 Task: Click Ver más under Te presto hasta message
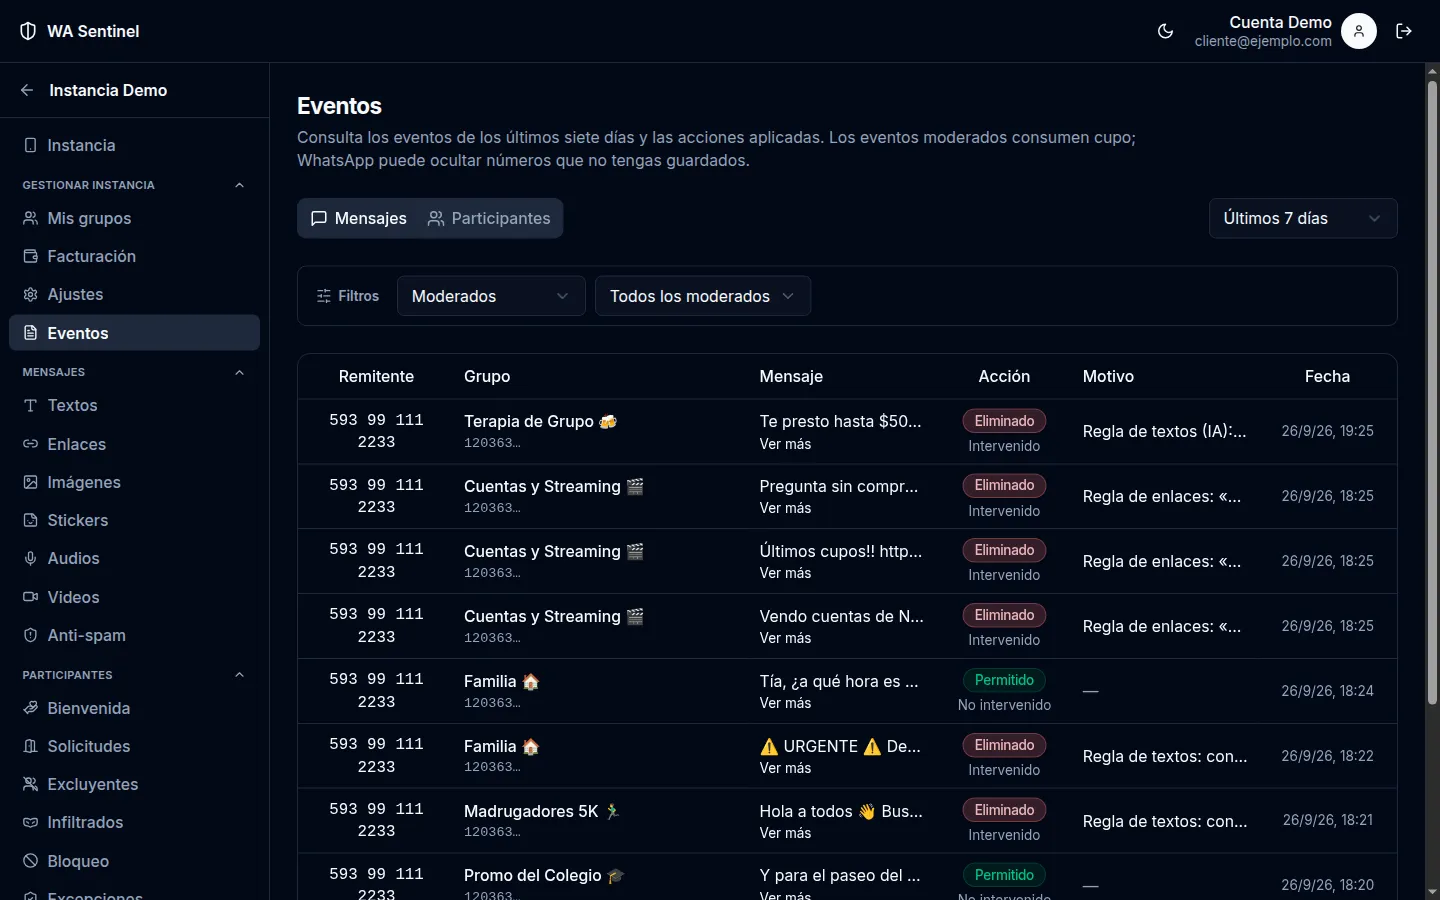pos(785,444)
